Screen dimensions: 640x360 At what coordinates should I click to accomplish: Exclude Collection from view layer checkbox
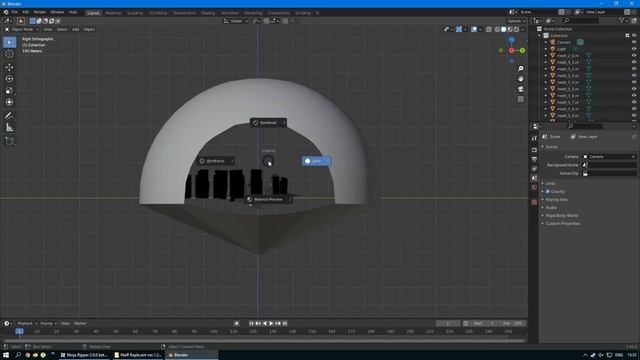[x=627, y=36]
